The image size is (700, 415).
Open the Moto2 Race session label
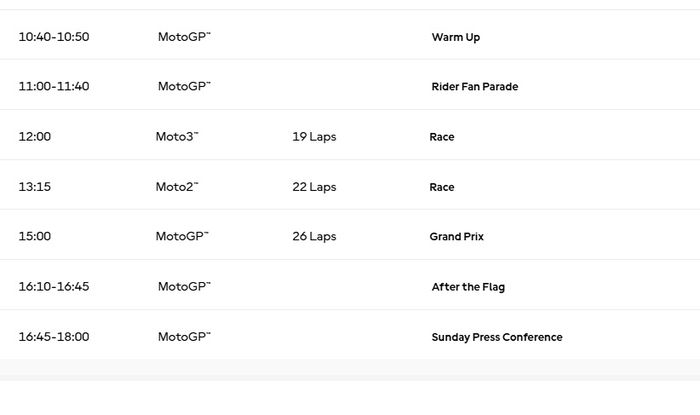tap(441, 187)
